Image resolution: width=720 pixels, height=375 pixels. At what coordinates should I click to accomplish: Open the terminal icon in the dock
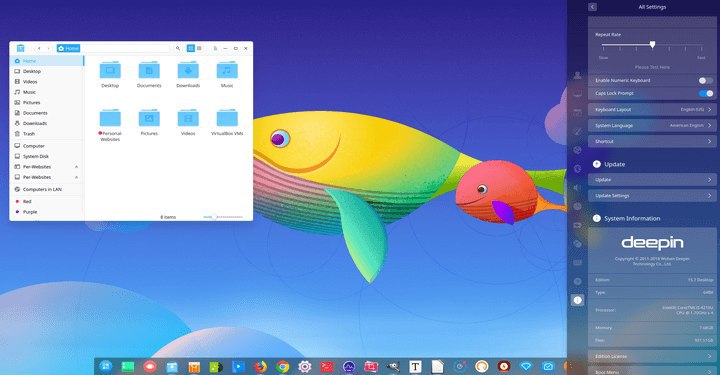[327, 366]
